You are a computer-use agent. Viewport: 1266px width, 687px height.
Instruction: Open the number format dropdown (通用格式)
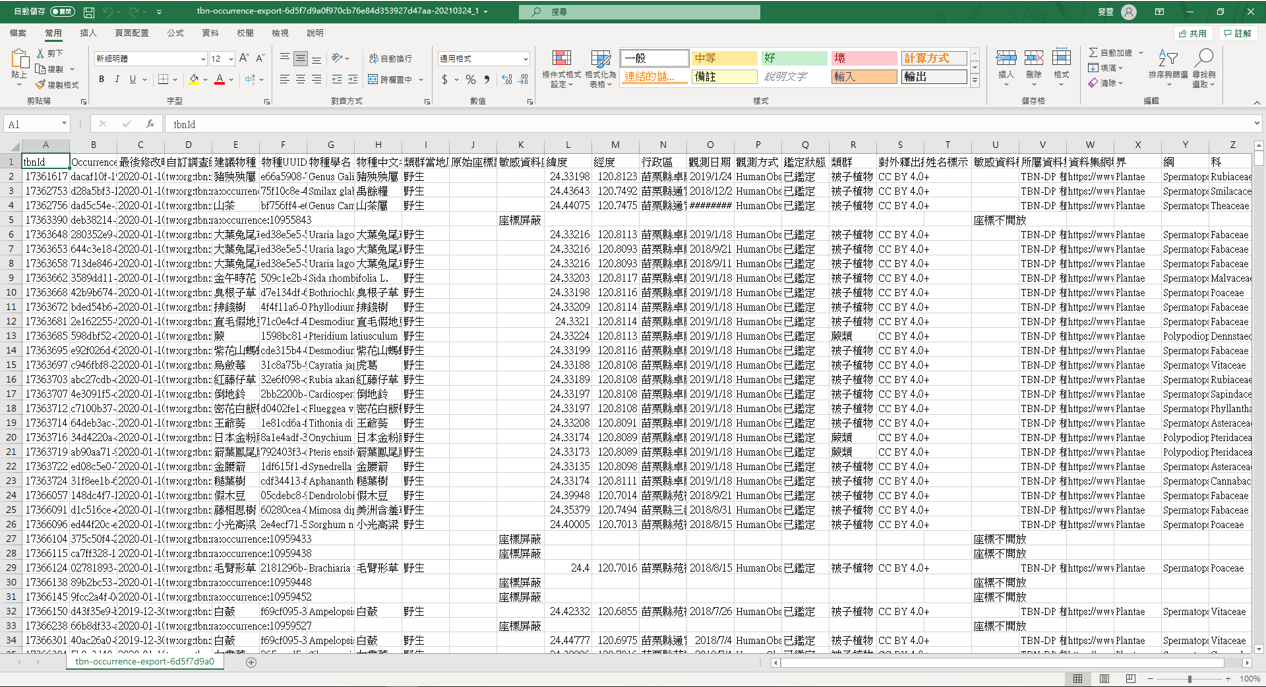526,59
